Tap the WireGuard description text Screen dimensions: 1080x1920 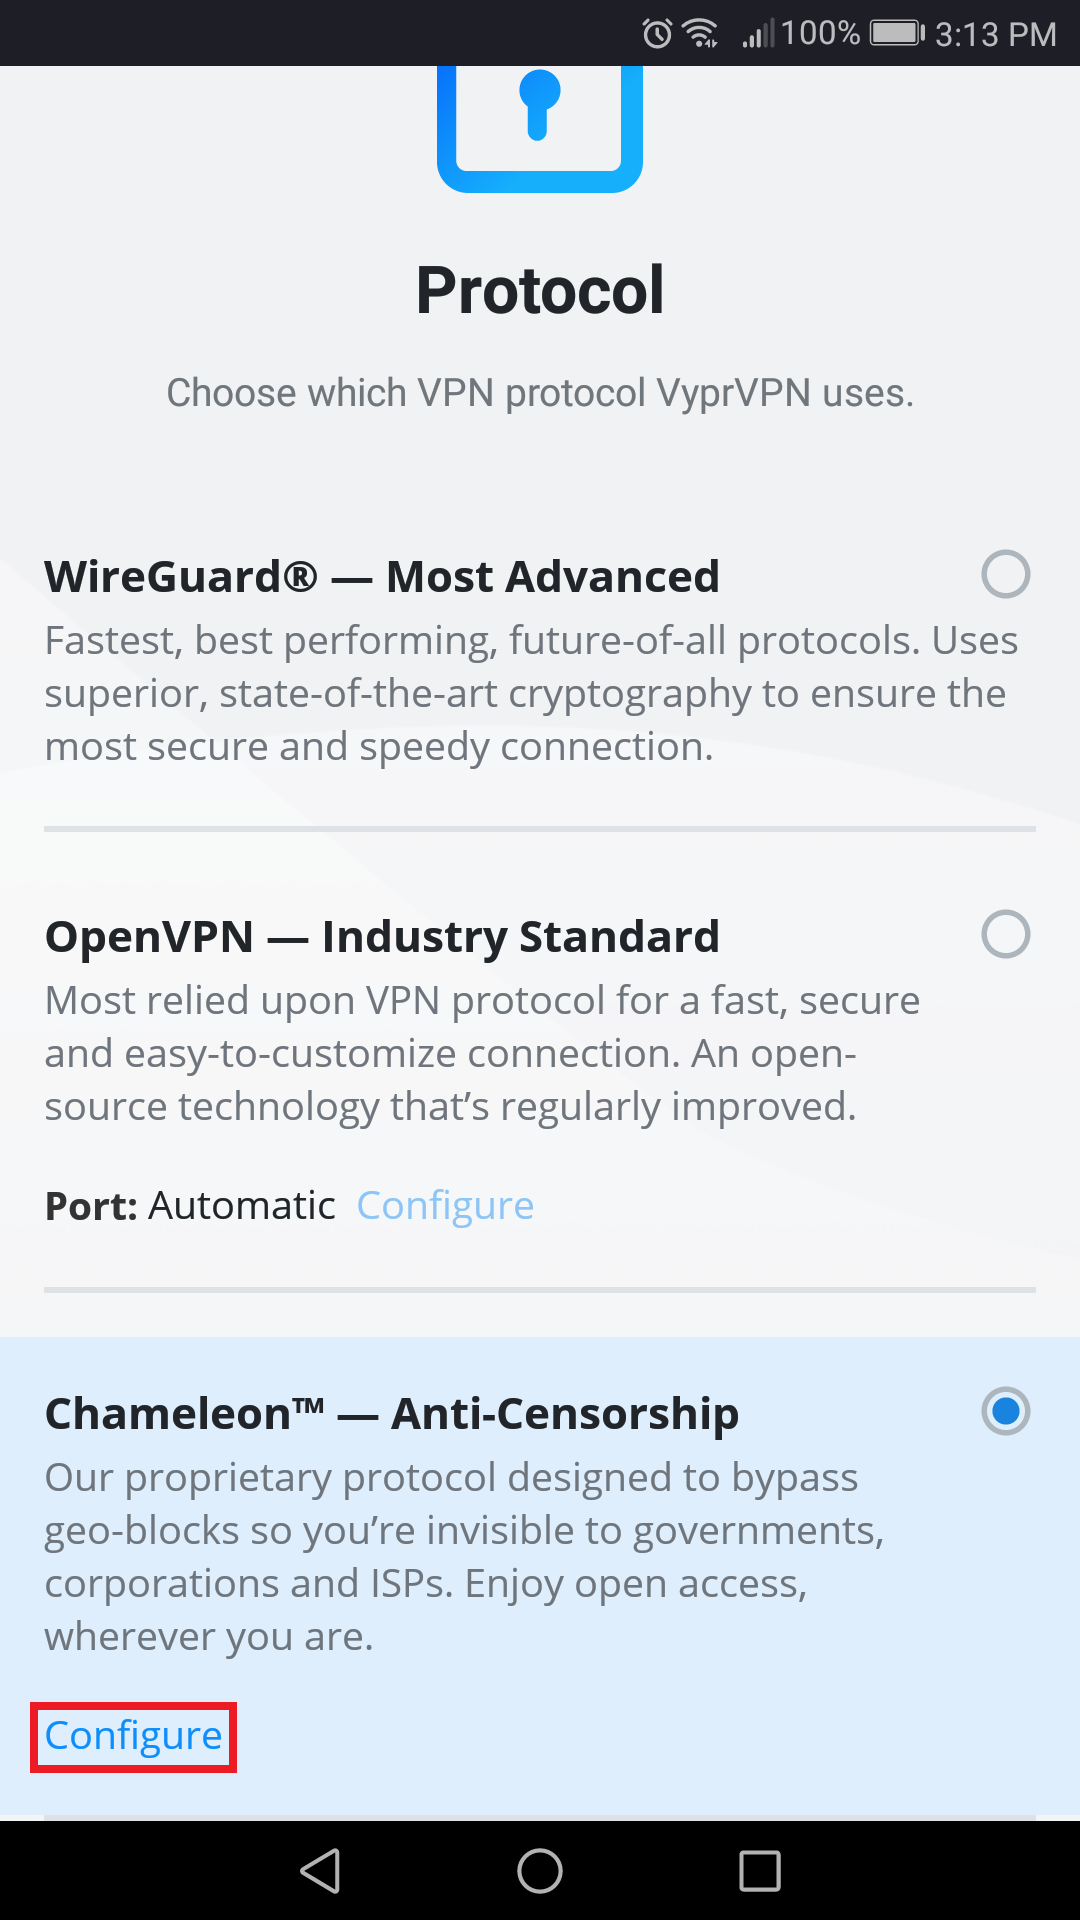[x=530, y=692]
